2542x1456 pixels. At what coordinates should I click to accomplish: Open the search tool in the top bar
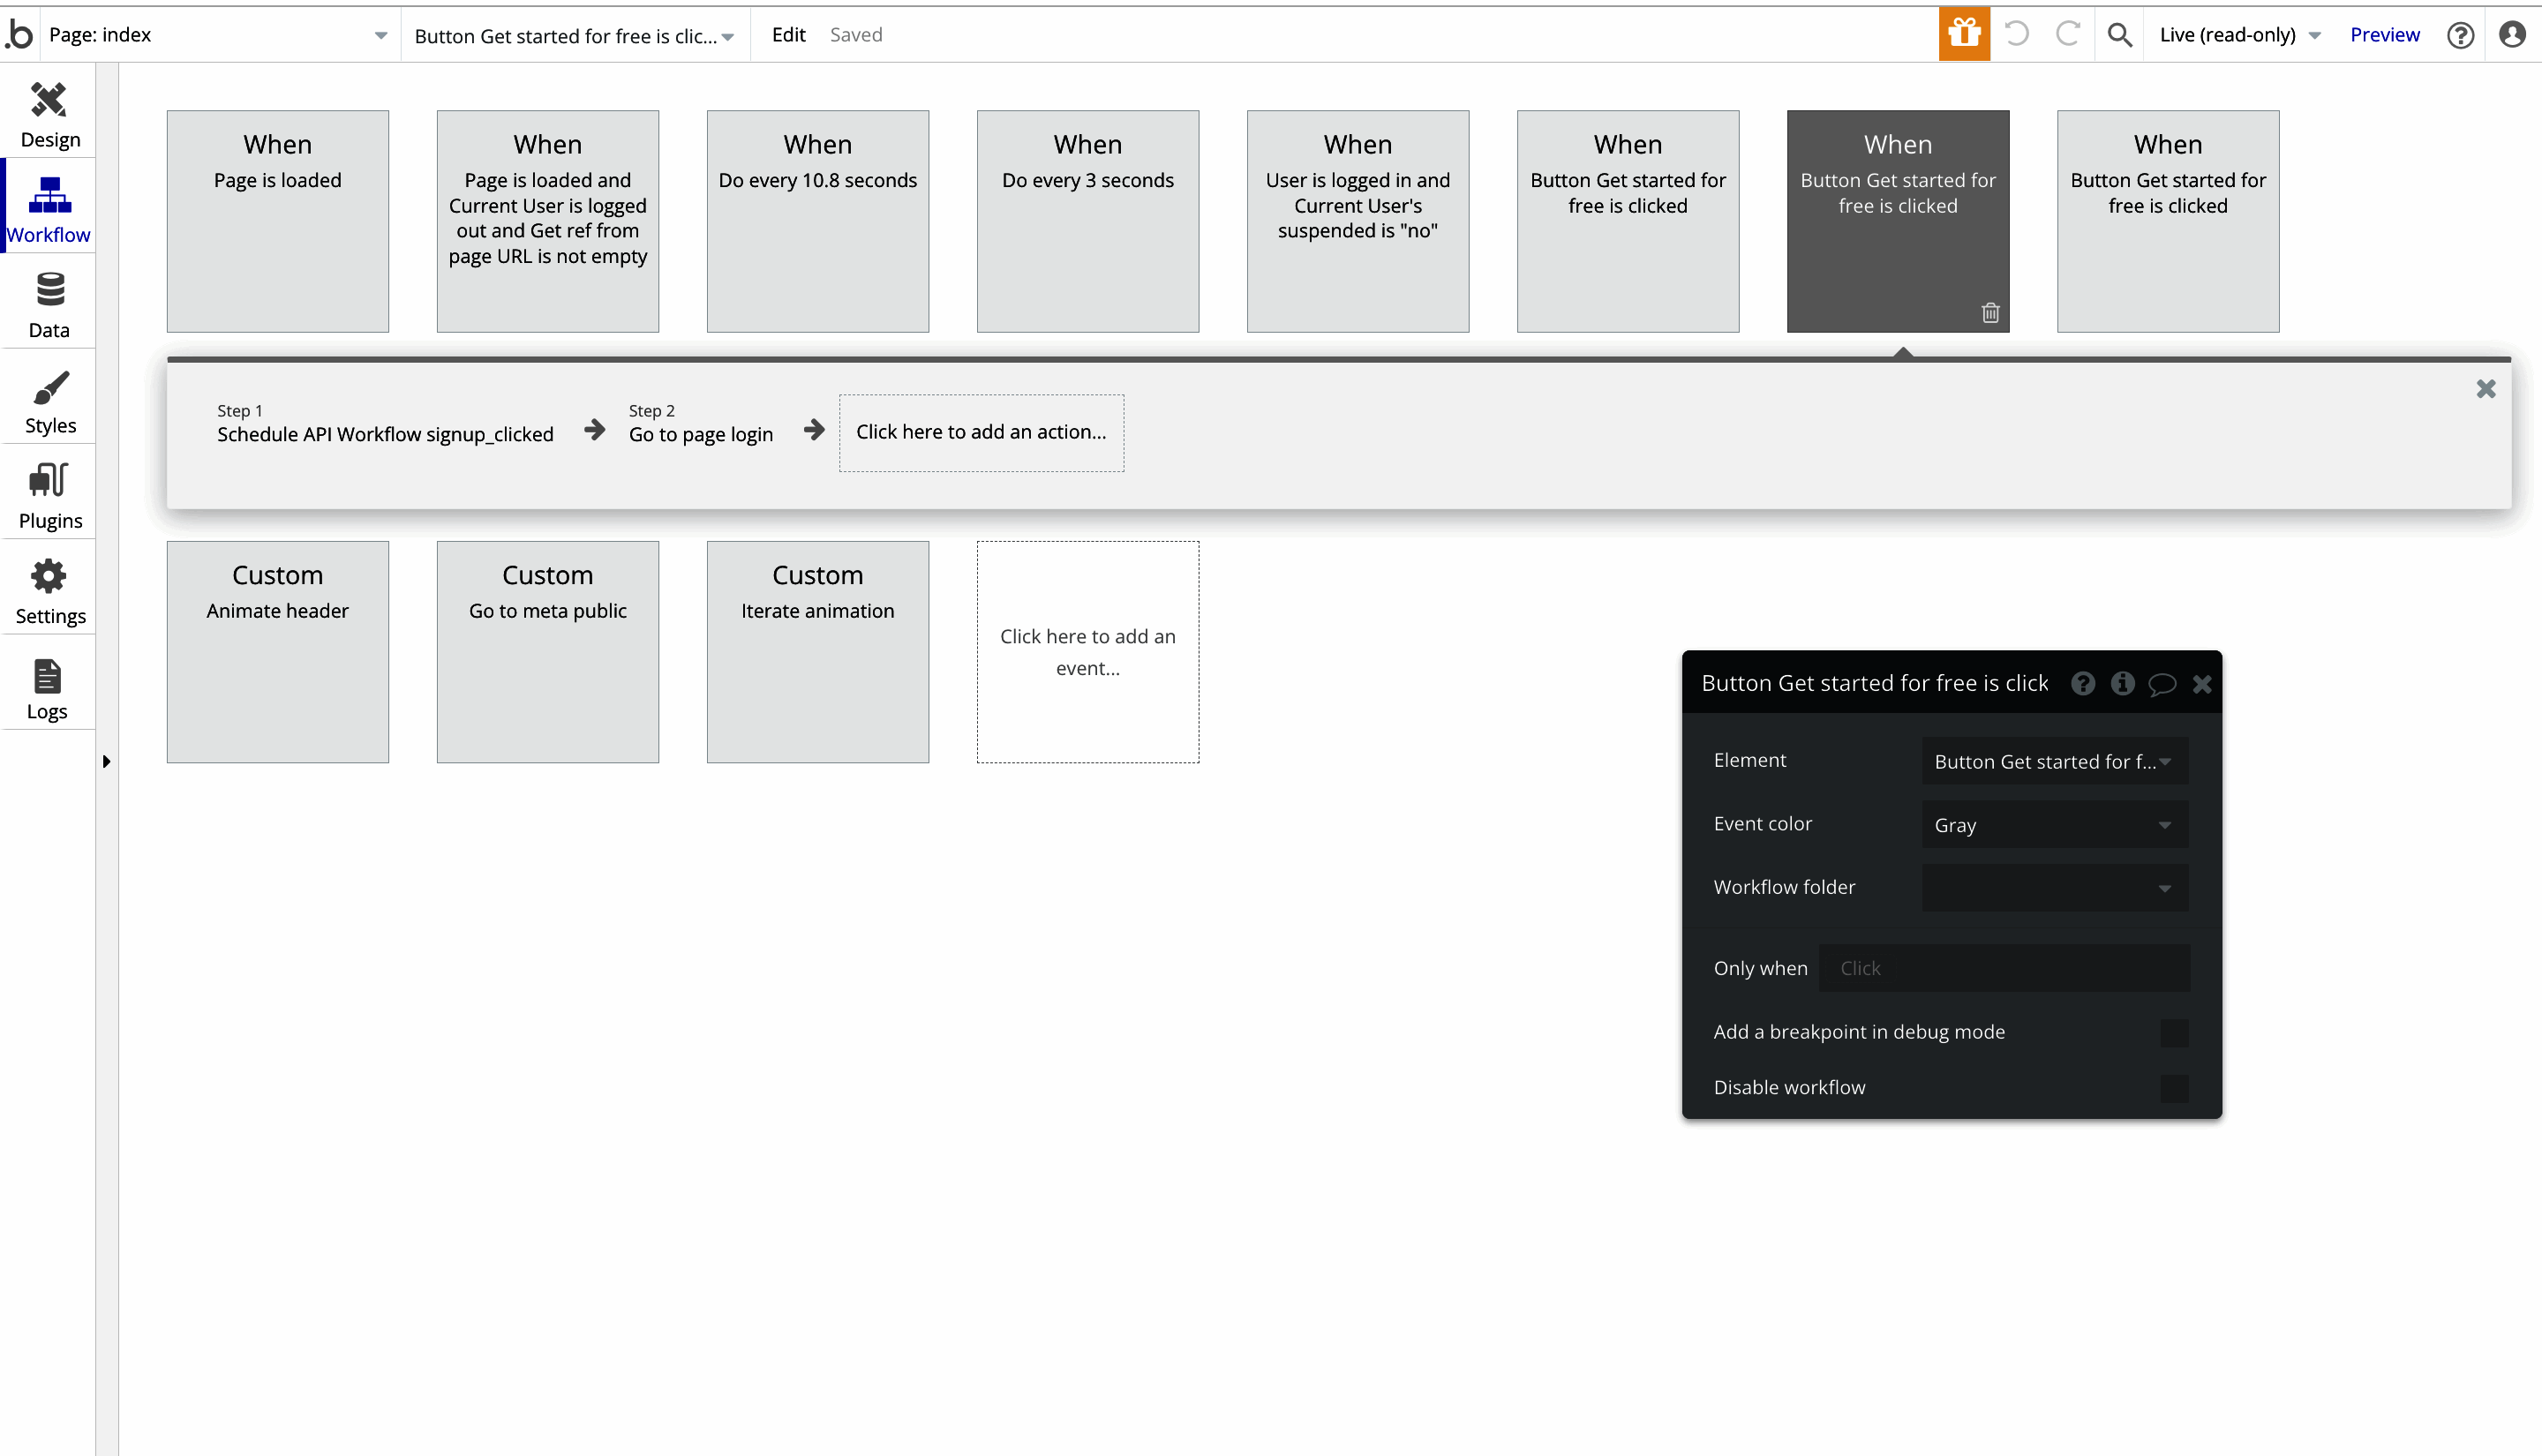2119,33
